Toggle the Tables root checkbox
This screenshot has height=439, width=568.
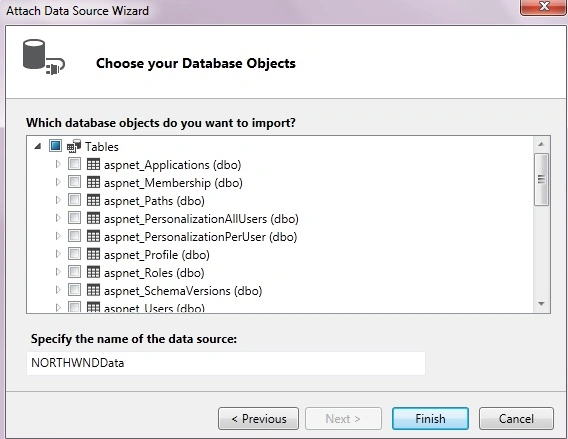[x=55, y=146]
